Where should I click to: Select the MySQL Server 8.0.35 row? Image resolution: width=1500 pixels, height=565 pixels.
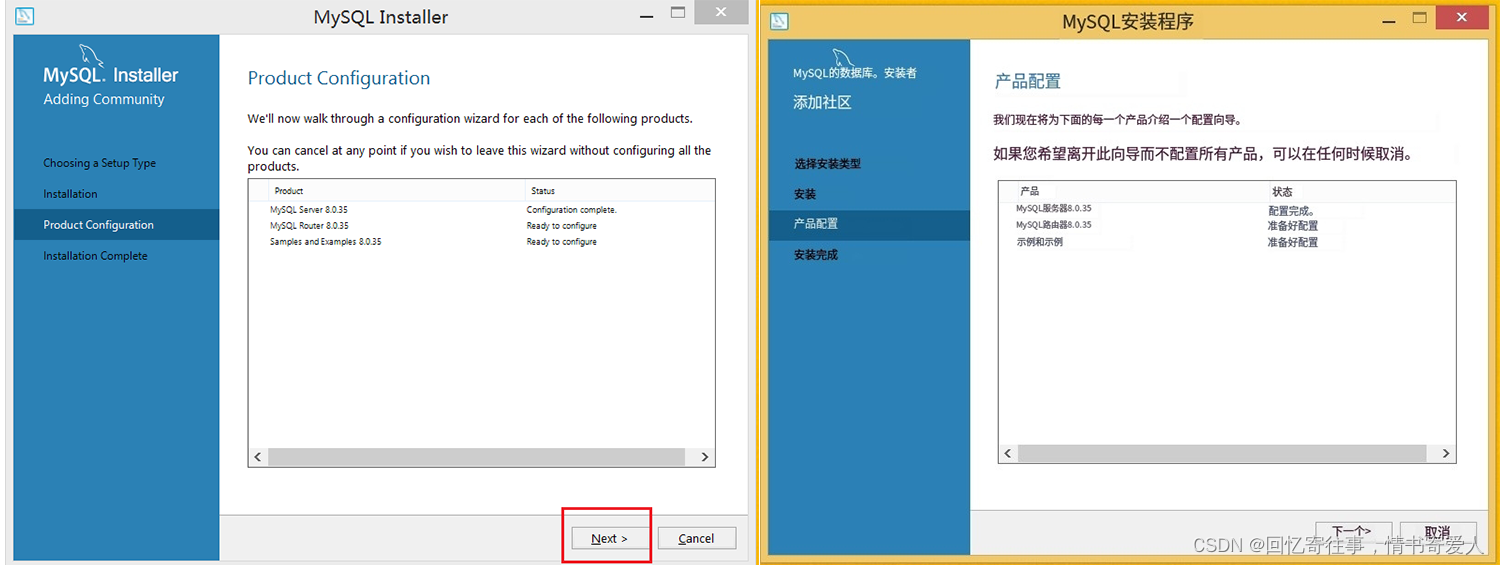pos(482,210)
